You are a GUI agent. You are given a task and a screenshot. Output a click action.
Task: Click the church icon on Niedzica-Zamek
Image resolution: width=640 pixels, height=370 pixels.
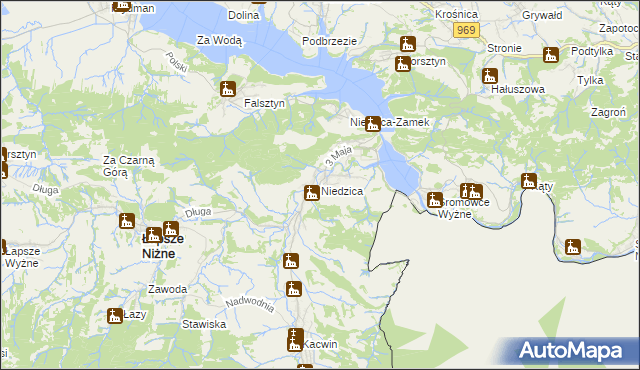click(x=372, y=124)
